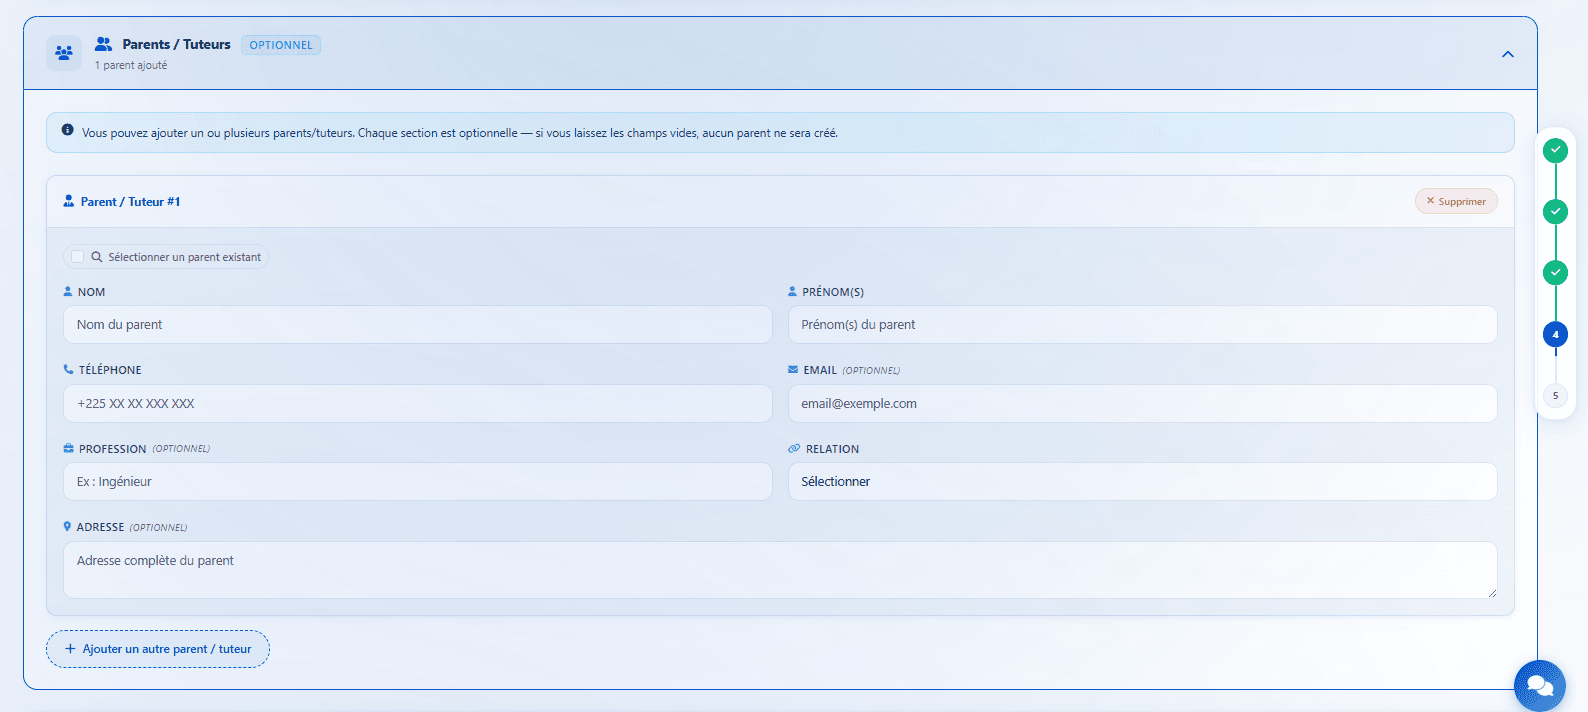Viewport: 1588px width, 712px height.
Task: Click the 'Sélectionner un parent existant' label
Action: pyautogui.click(x=185, y=257)
